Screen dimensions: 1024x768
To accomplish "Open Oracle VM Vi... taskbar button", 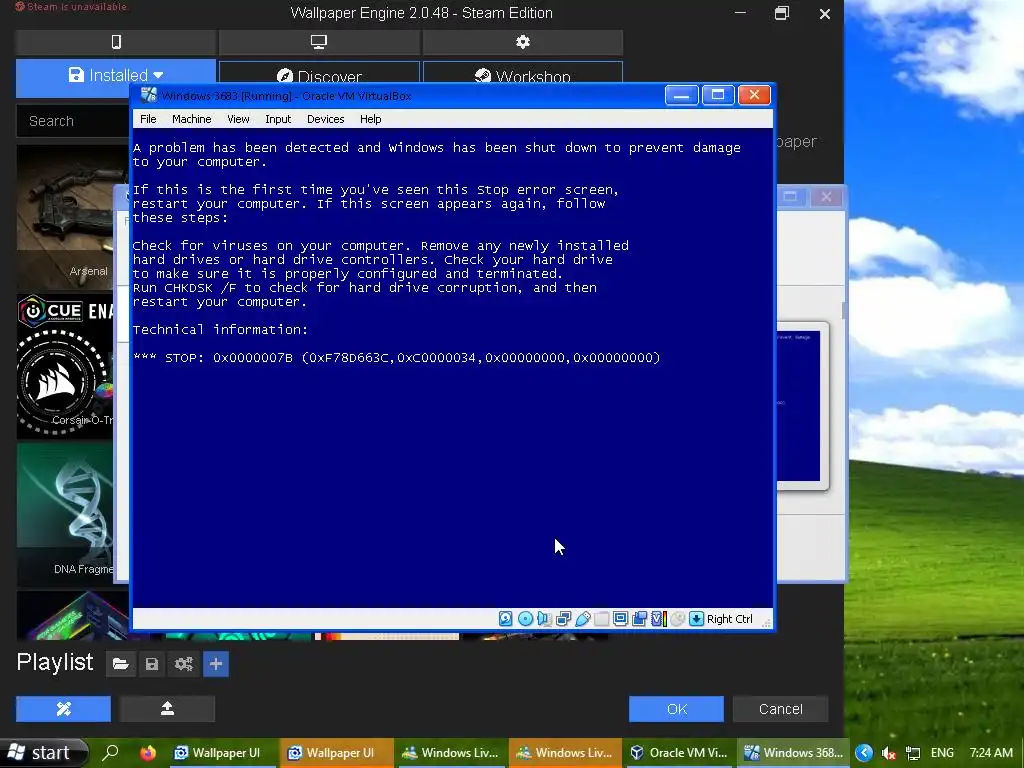I will (679, 752).
